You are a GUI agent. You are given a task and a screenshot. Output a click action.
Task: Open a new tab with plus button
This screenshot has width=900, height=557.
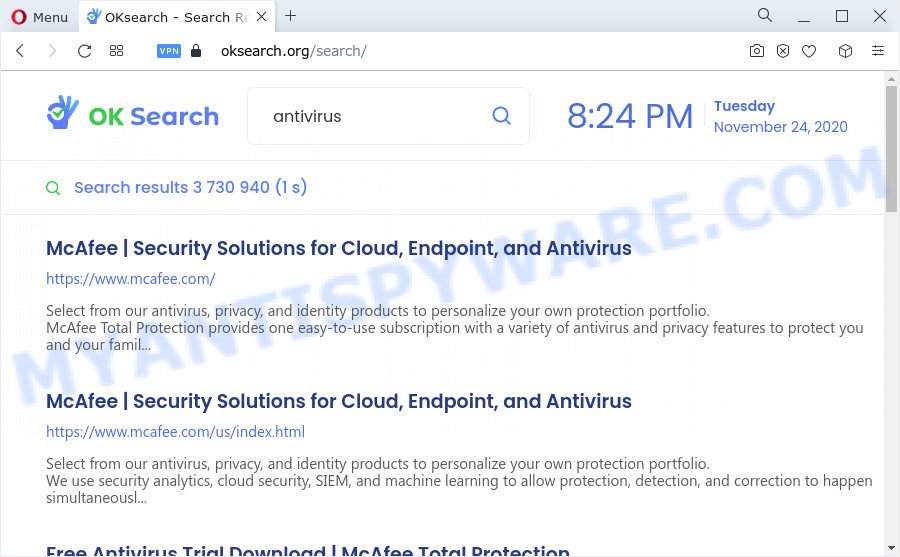click(x=290, y=16)
